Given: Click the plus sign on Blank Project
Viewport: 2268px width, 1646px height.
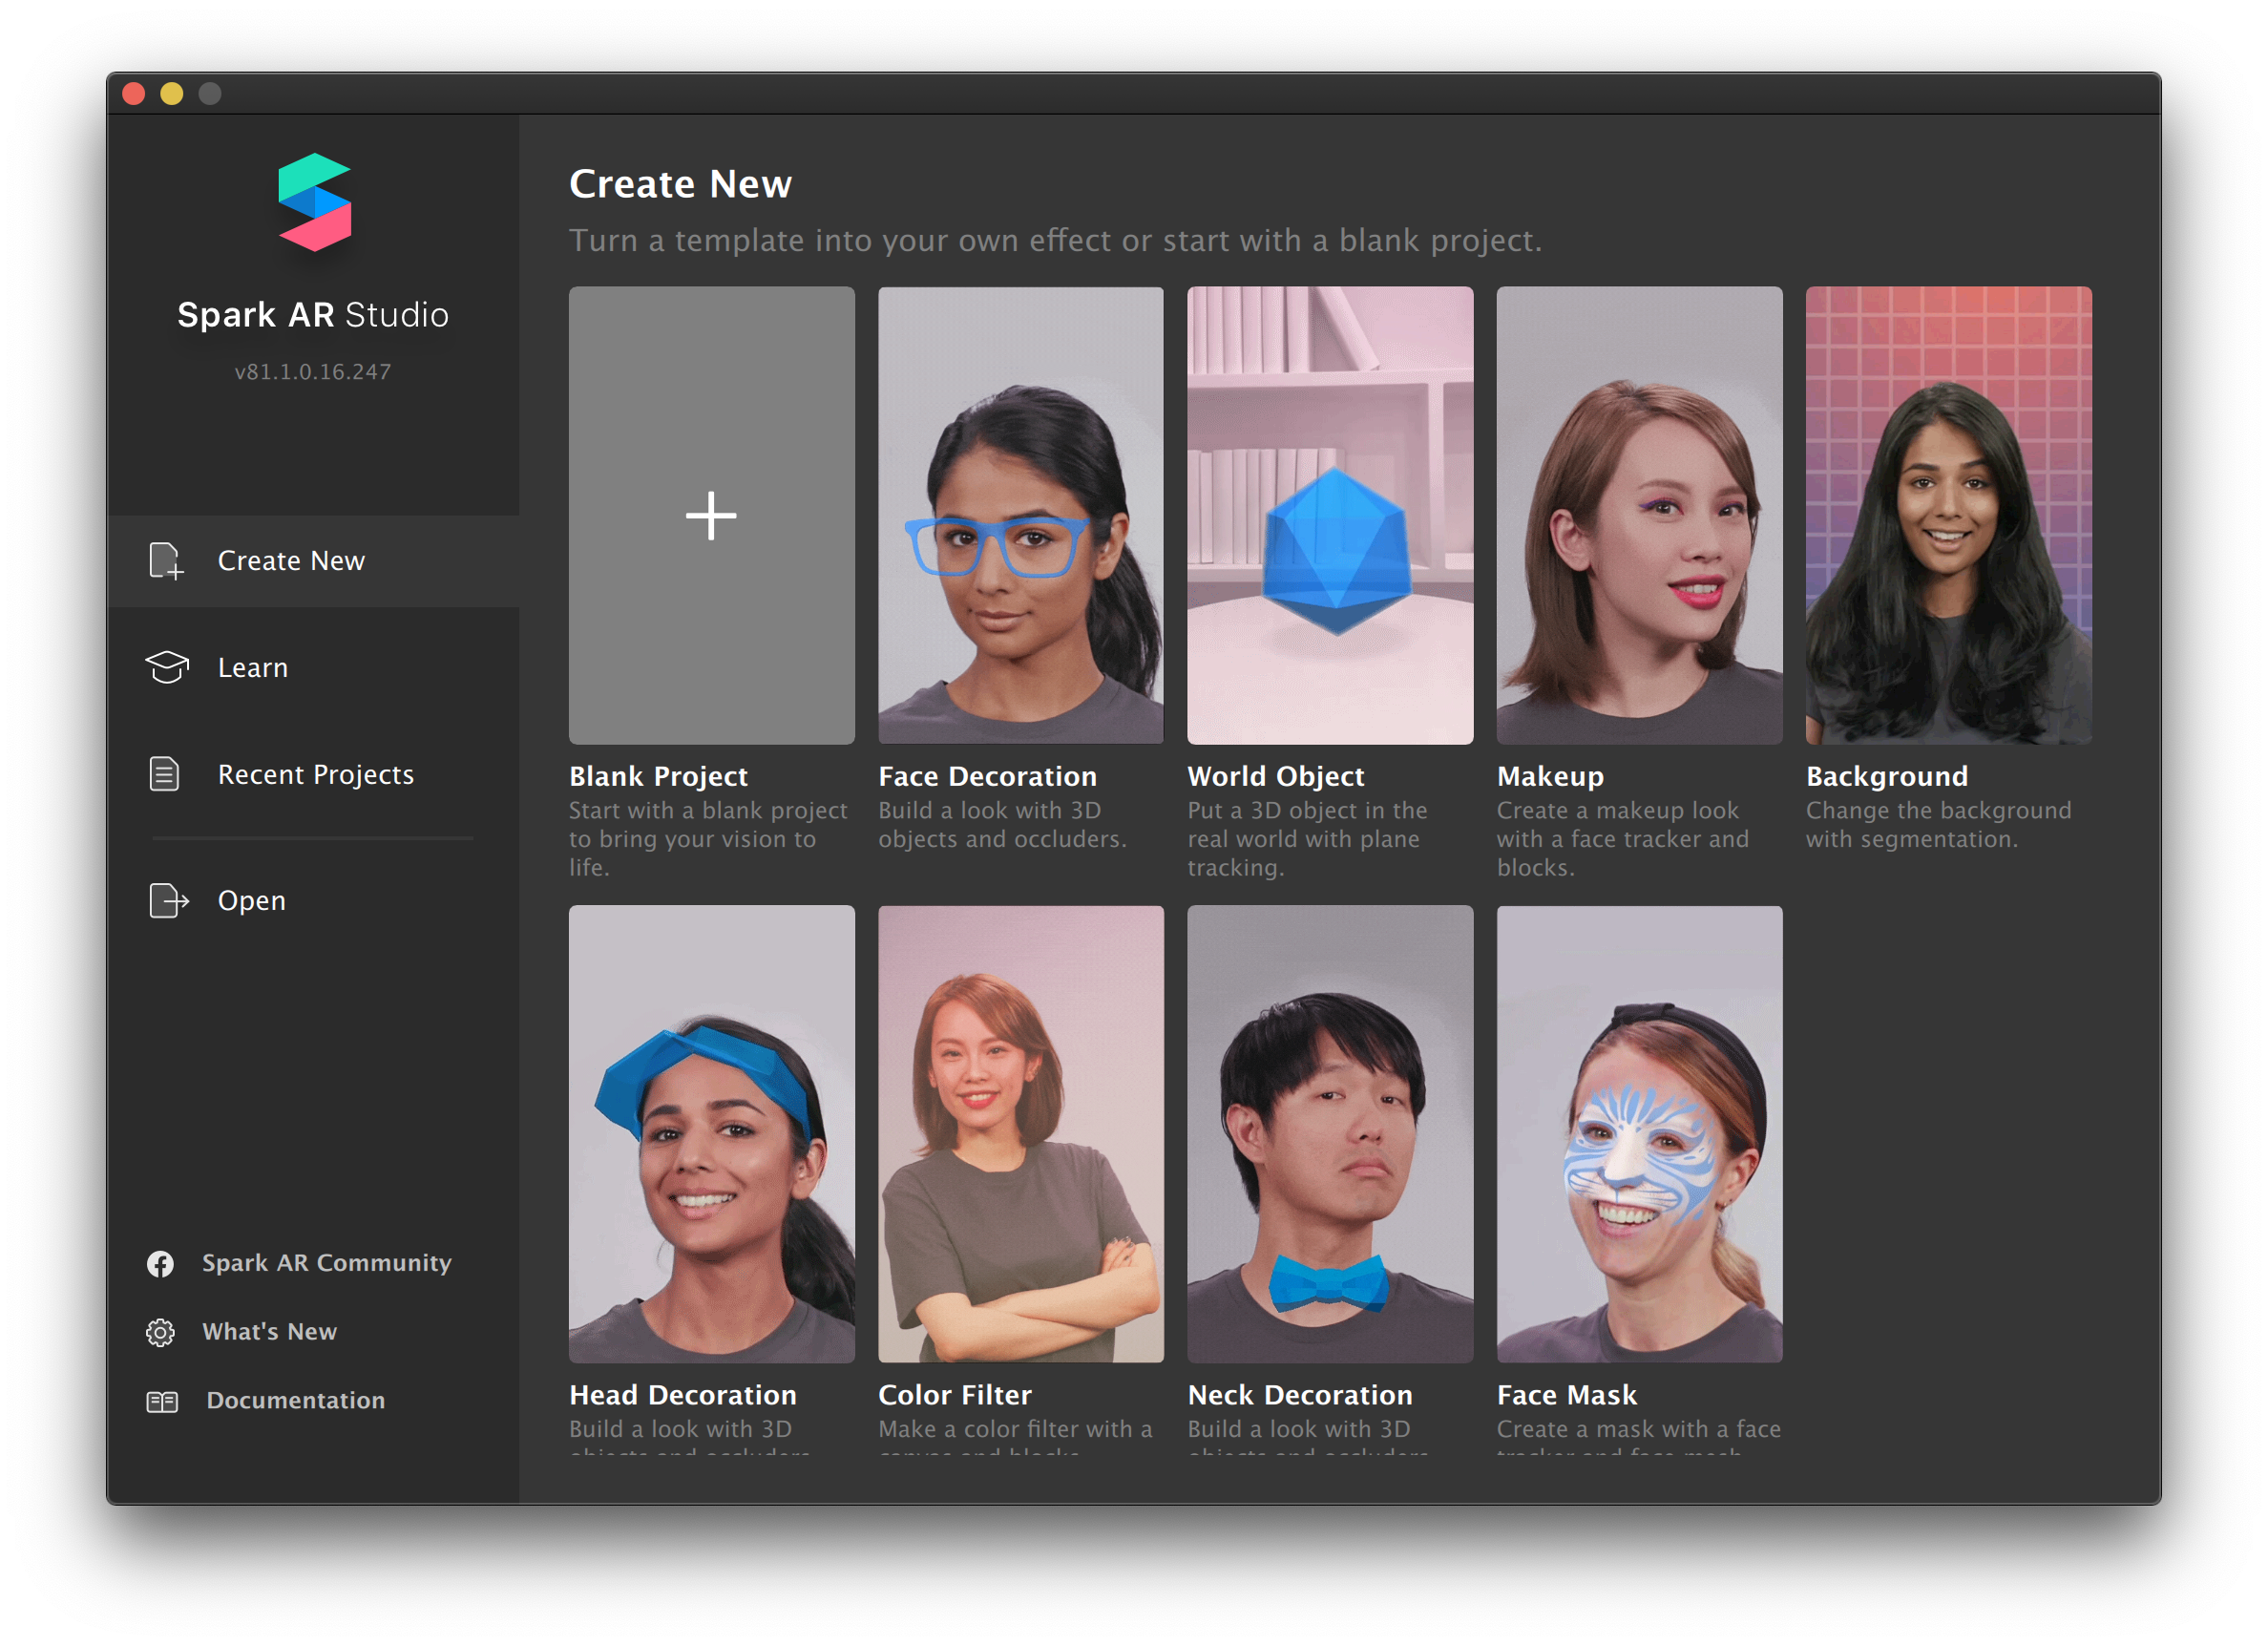Looking at the screenshot, I should pyautogui.click(x=711, y=516).
